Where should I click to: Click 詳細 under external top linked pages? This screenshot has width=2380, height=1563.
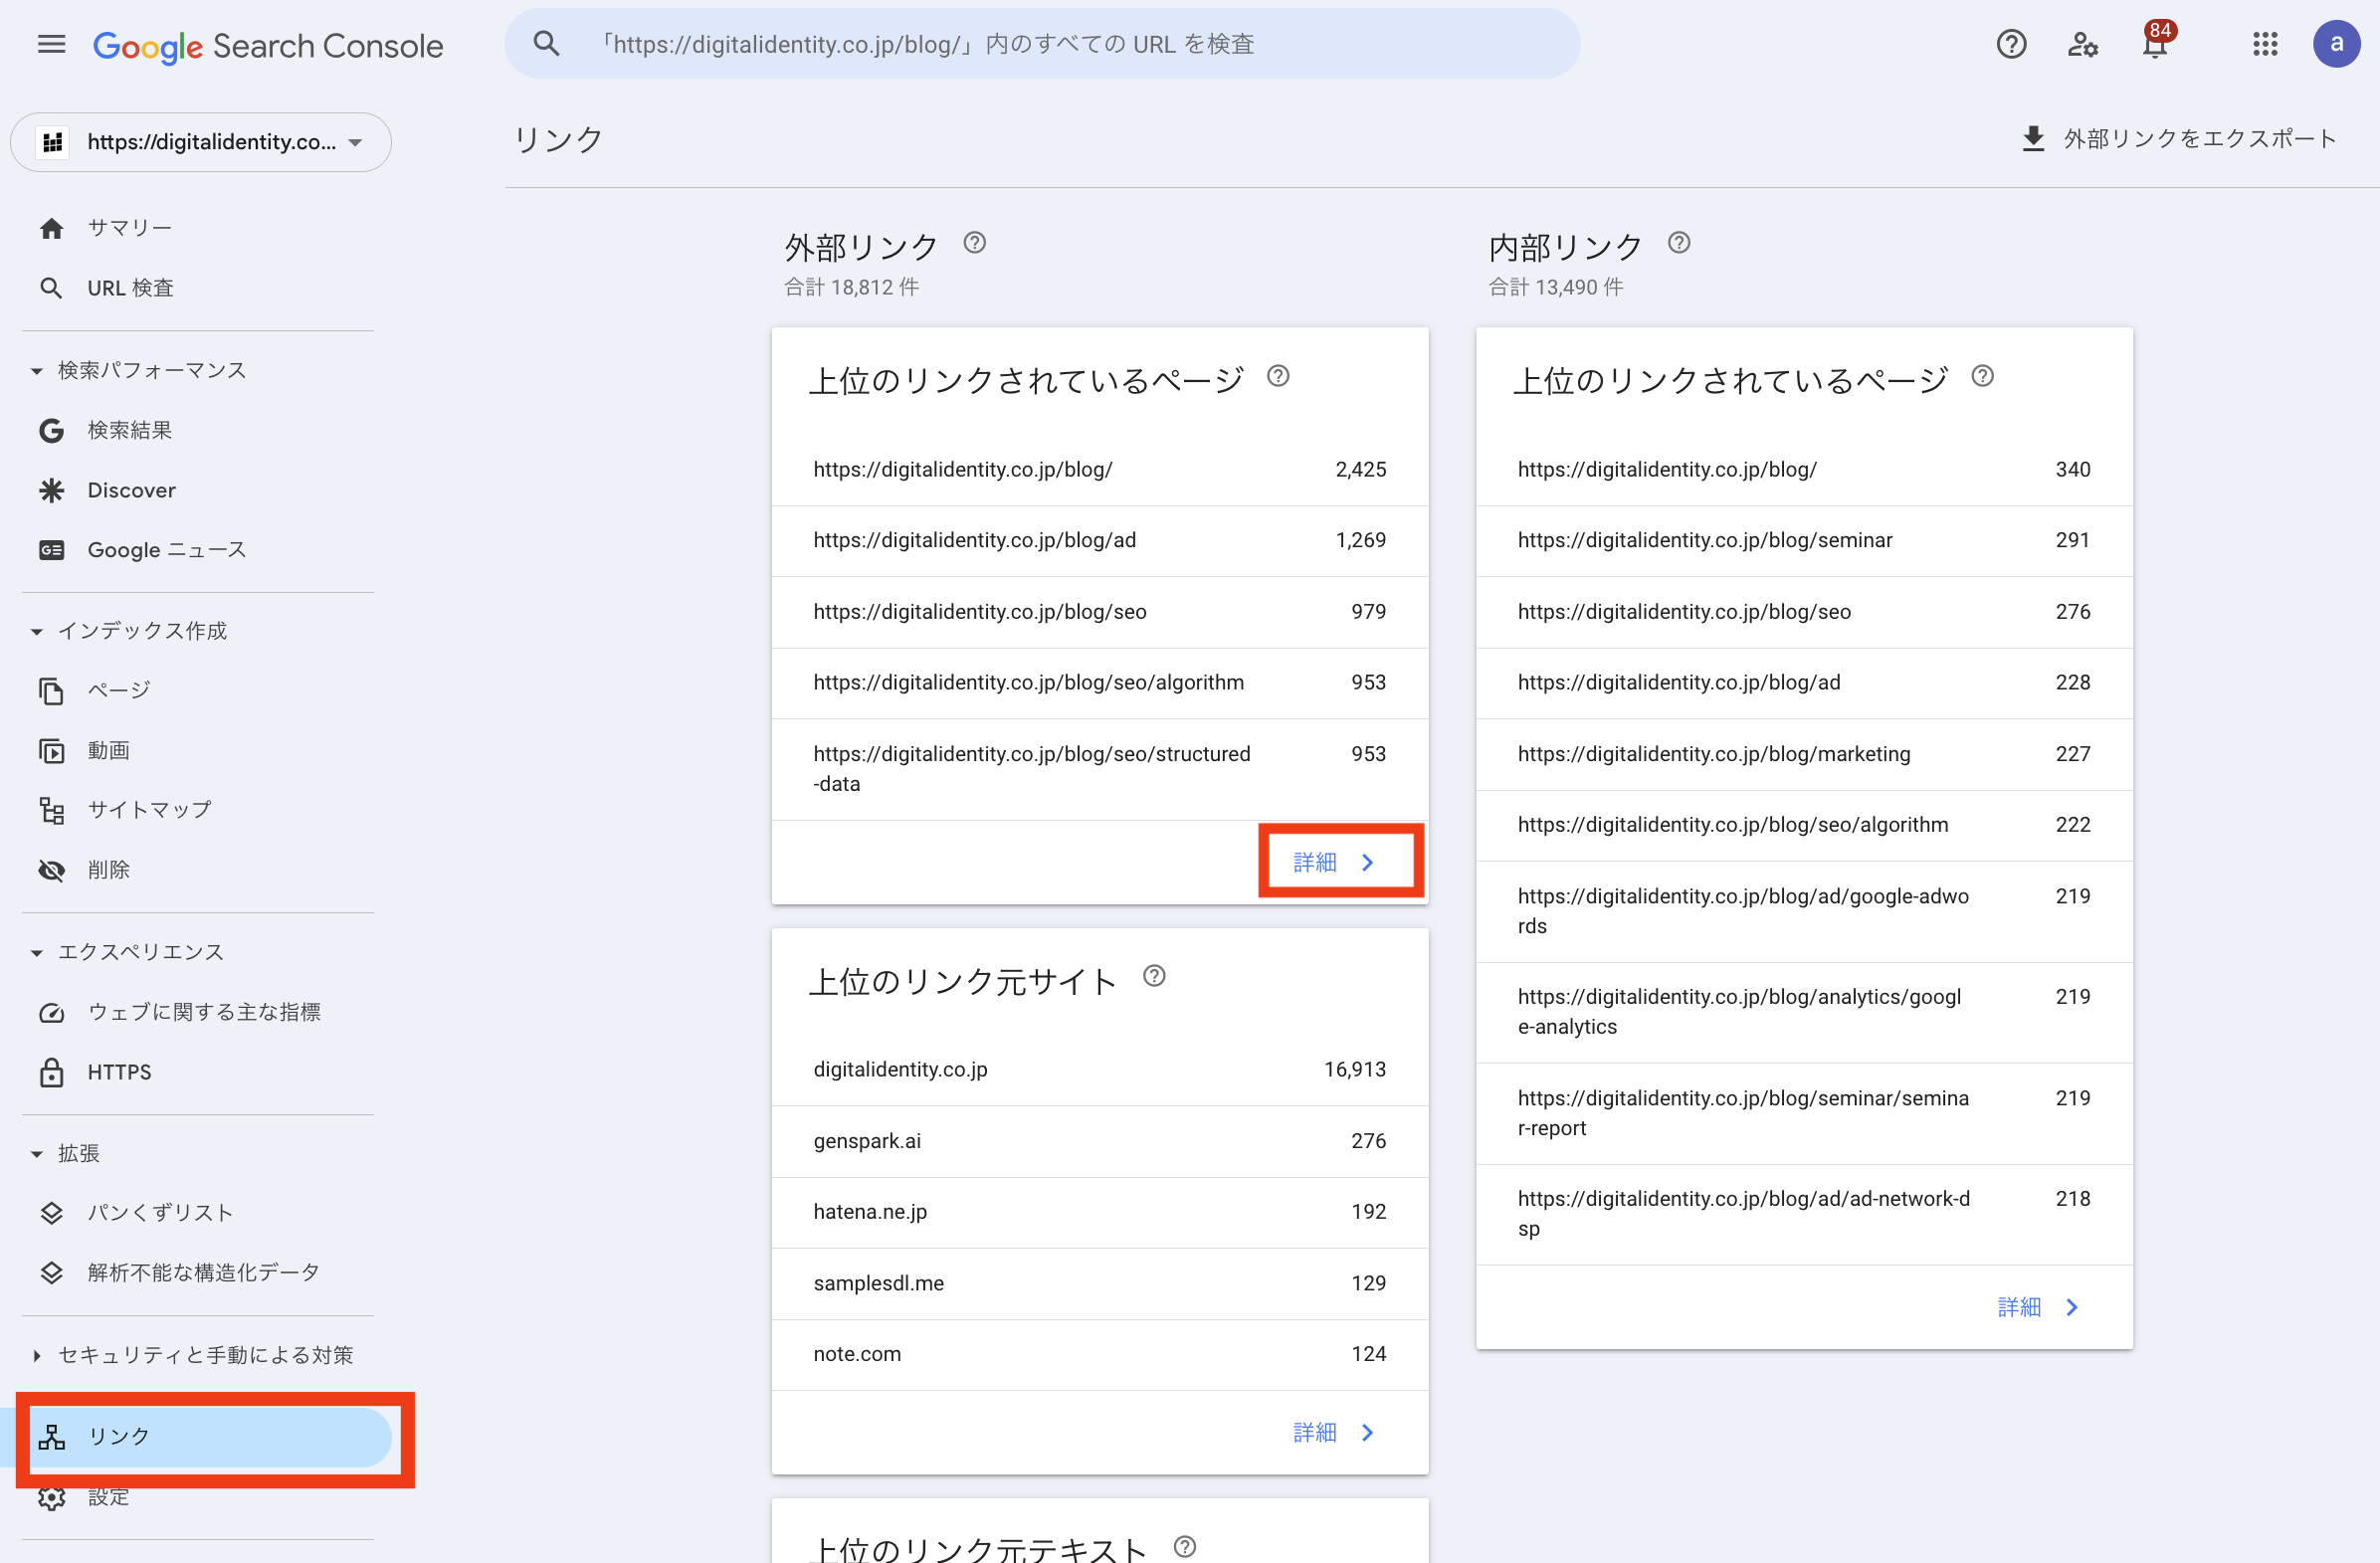(1335, 862)
